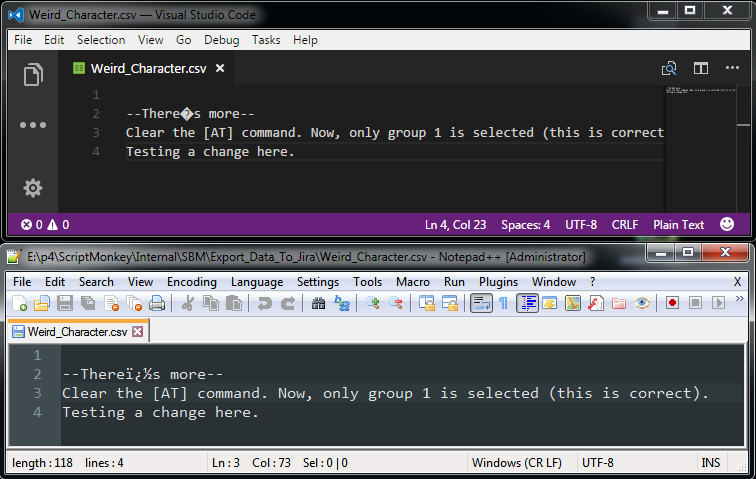Click Save All icon in Notepad++ toolbar
Viewport: 756px width, 479px height.
point(88,303)
